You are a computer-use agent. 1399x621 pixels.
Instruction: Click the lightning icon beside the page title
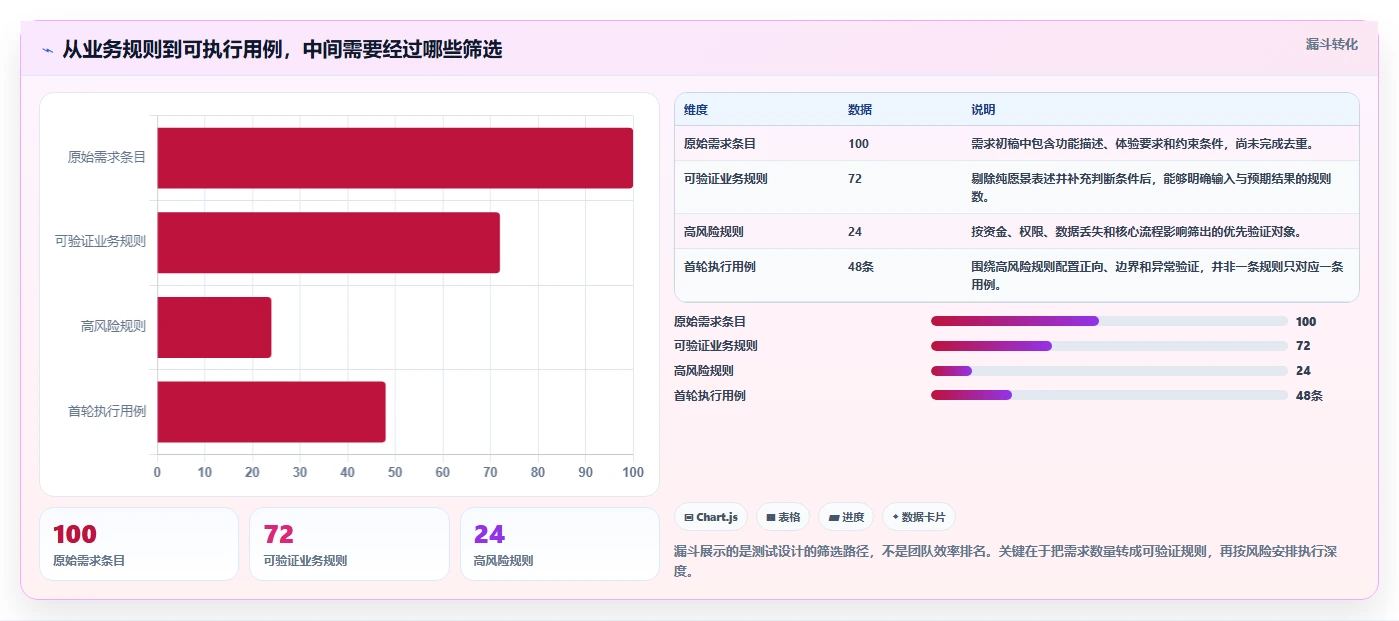pos(47,50)
